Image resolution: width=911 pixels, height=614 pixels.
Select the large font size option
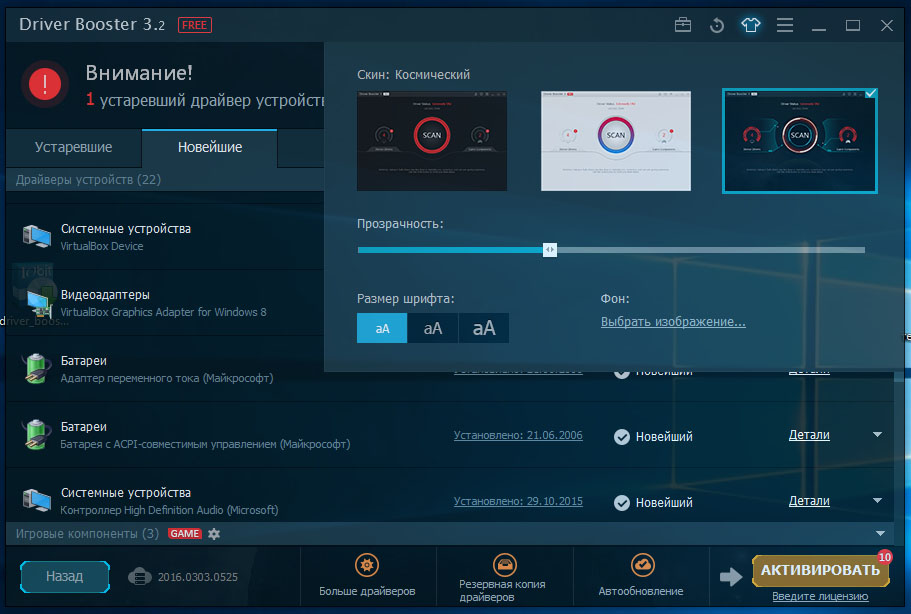(x=483, y=328)
